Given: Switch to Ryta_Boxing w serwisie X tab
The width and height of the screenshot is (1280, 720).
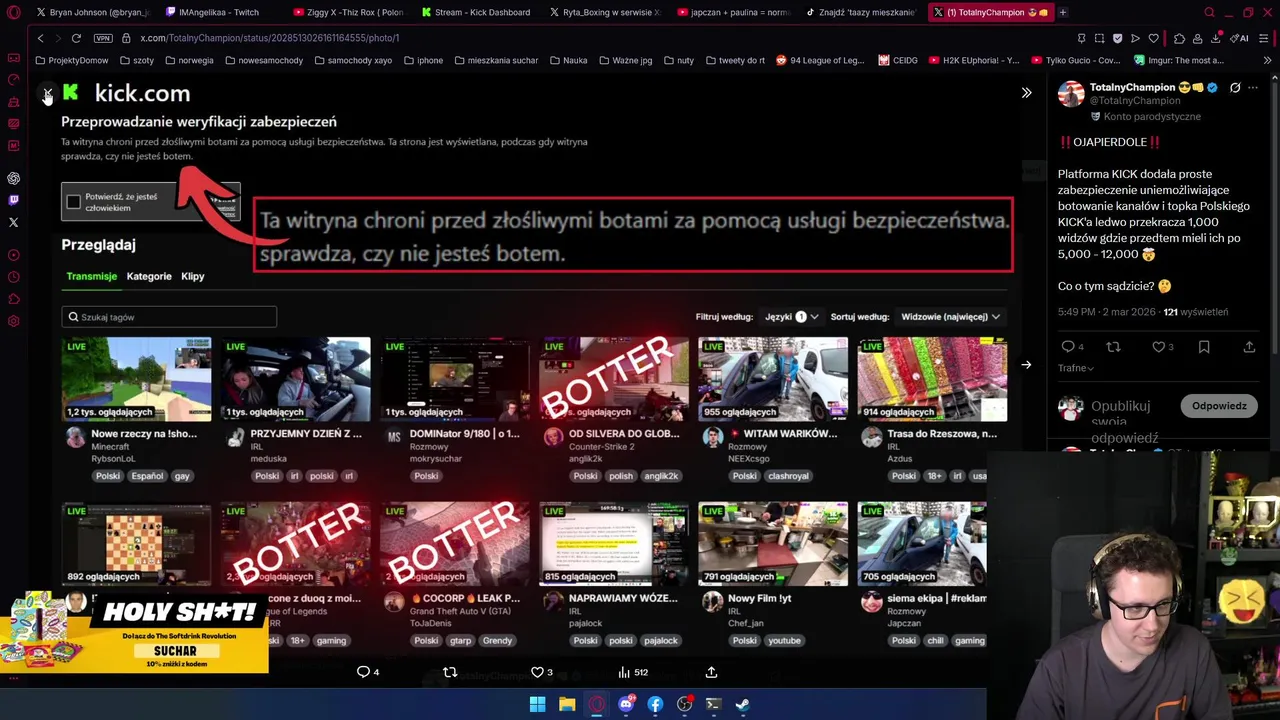Looking at the screenshot, I should 604,12.
